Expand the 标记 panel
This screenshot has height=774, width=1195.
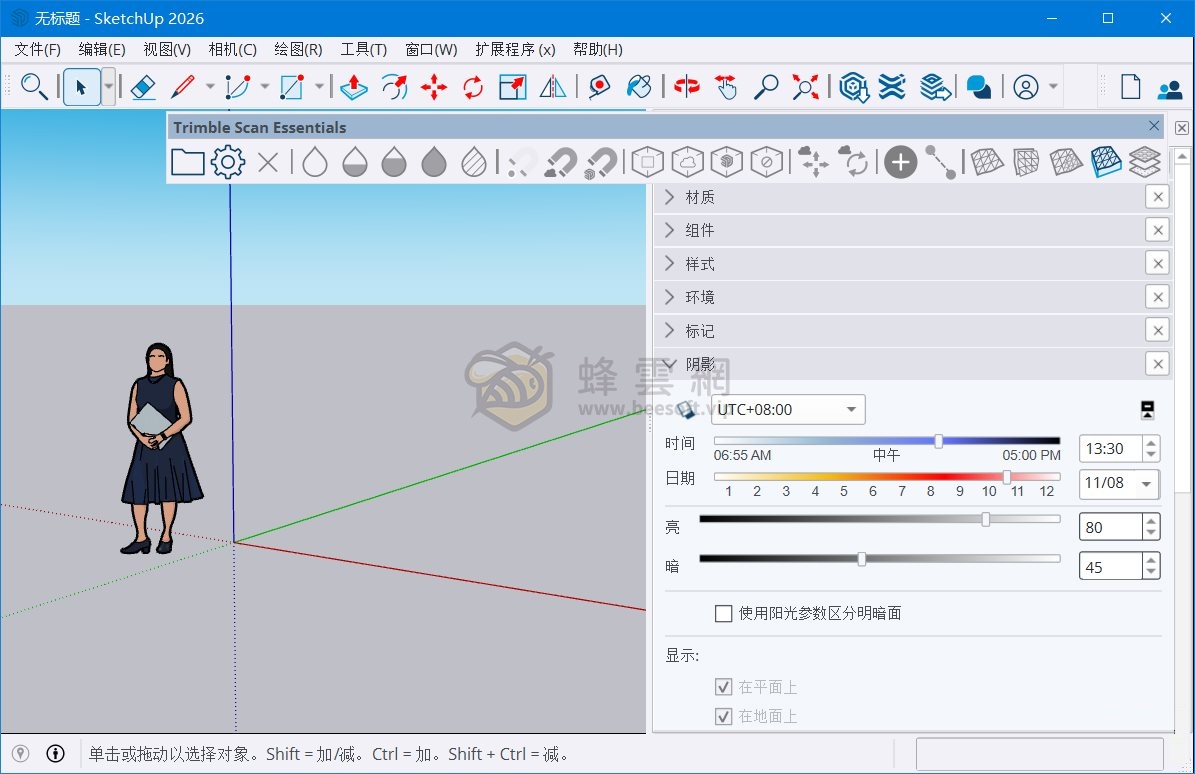669,331
